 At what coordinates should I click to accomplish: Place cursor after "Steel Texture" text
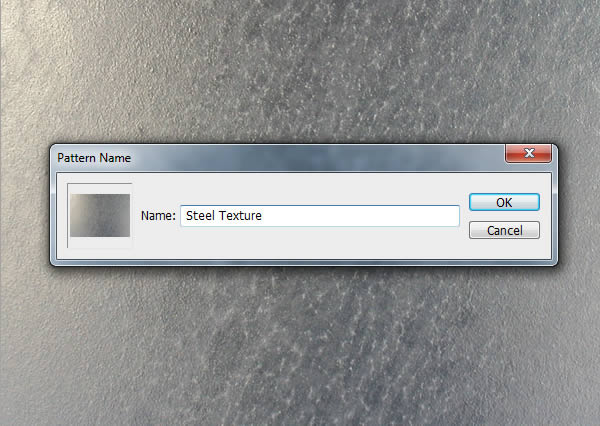262,216
